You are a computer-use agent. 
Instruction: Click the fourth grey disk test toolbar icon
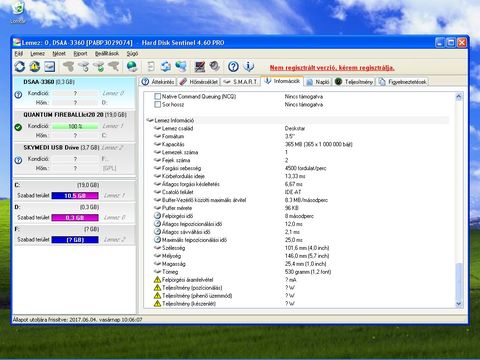tap(114, 67)
